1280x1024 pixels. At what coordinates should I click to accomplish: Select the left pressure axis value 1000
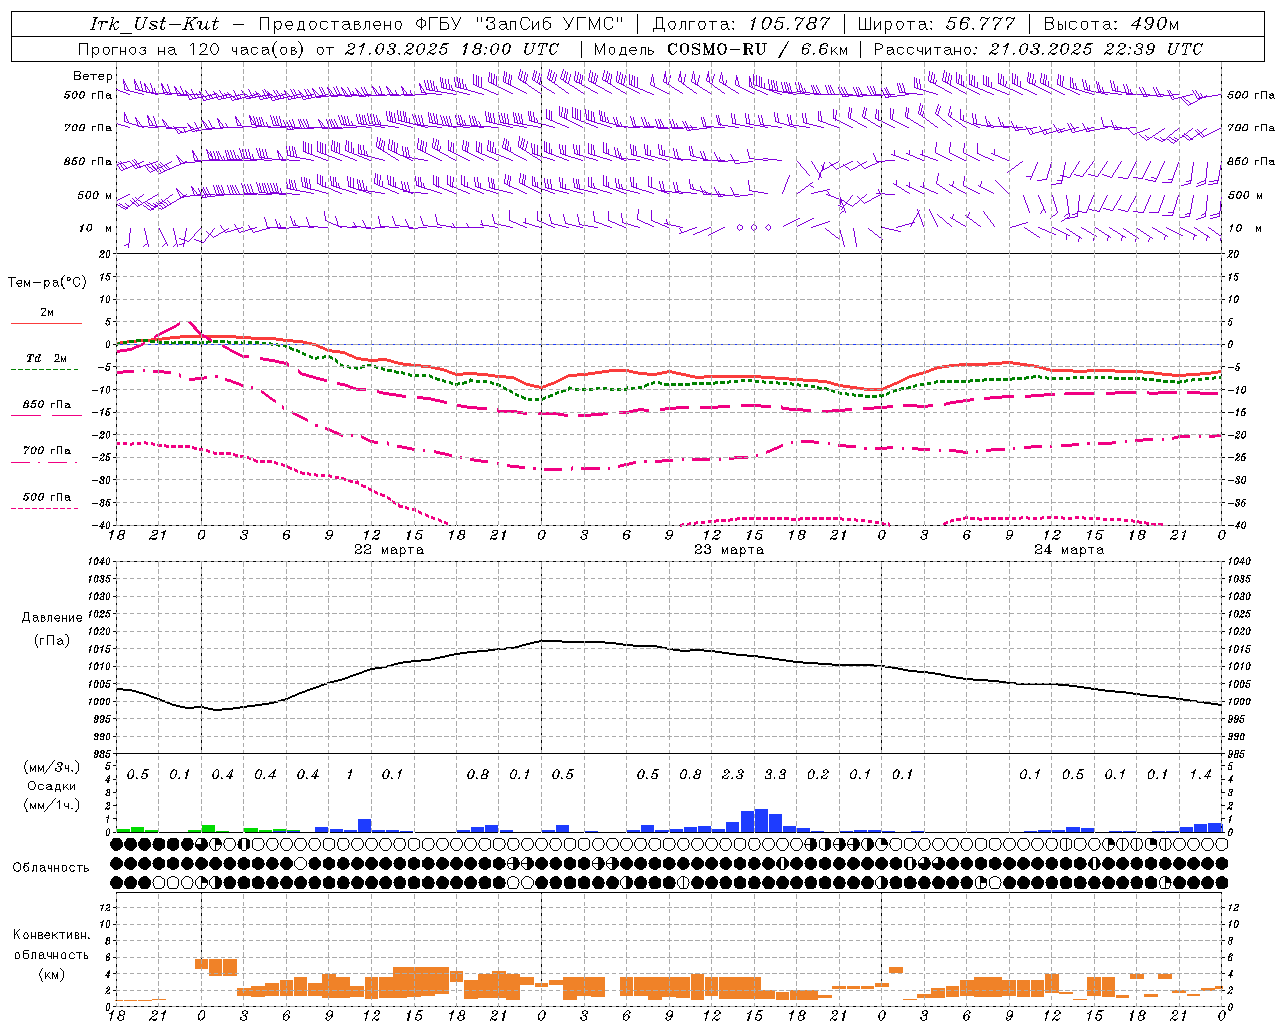point(99,702)
